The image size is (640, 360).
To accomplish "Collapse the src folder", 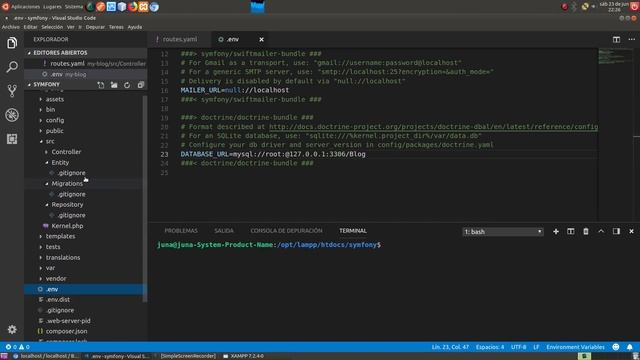I will 50,141.
